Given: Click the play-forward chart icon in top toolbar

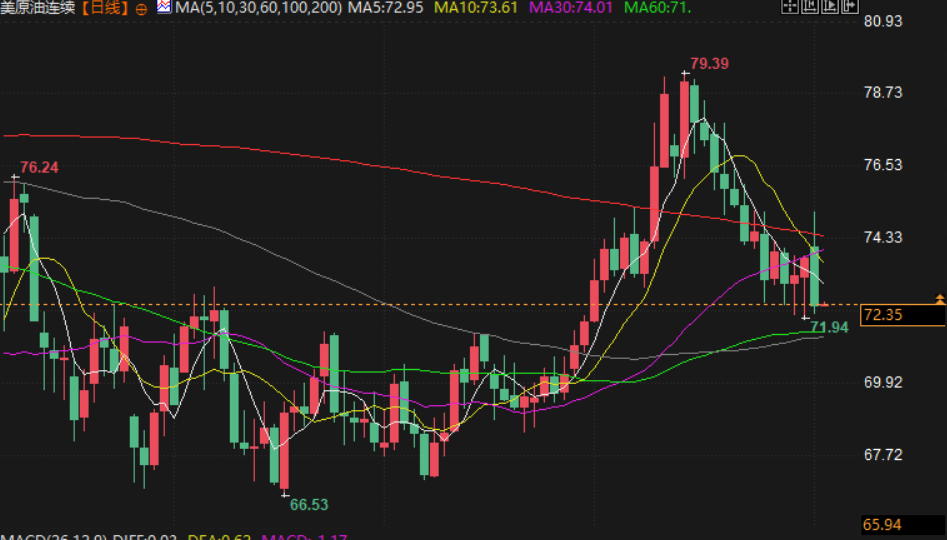Looking at the screenshot, I should (x=830, y=7).
